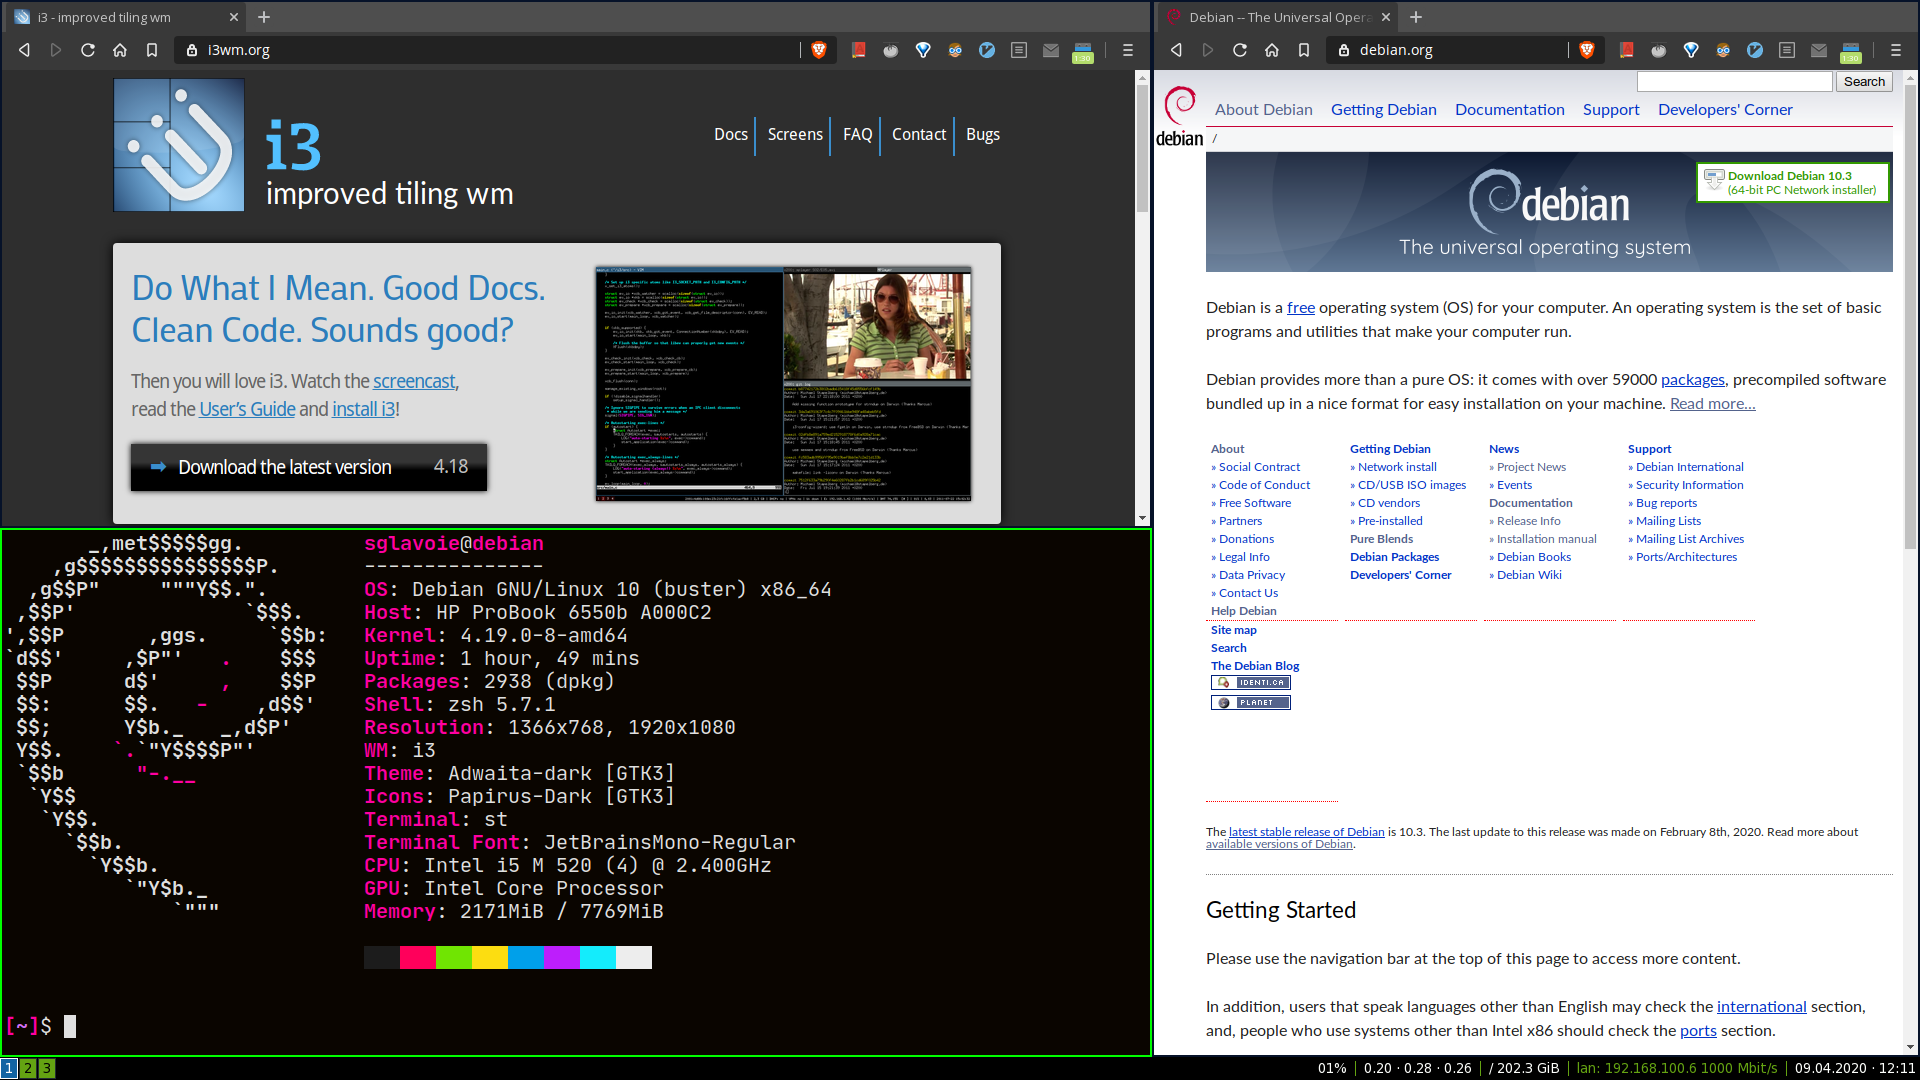Click the envelope mail extension icon in right browser
1920x1080 pixels.
(x=1819, y=50)
